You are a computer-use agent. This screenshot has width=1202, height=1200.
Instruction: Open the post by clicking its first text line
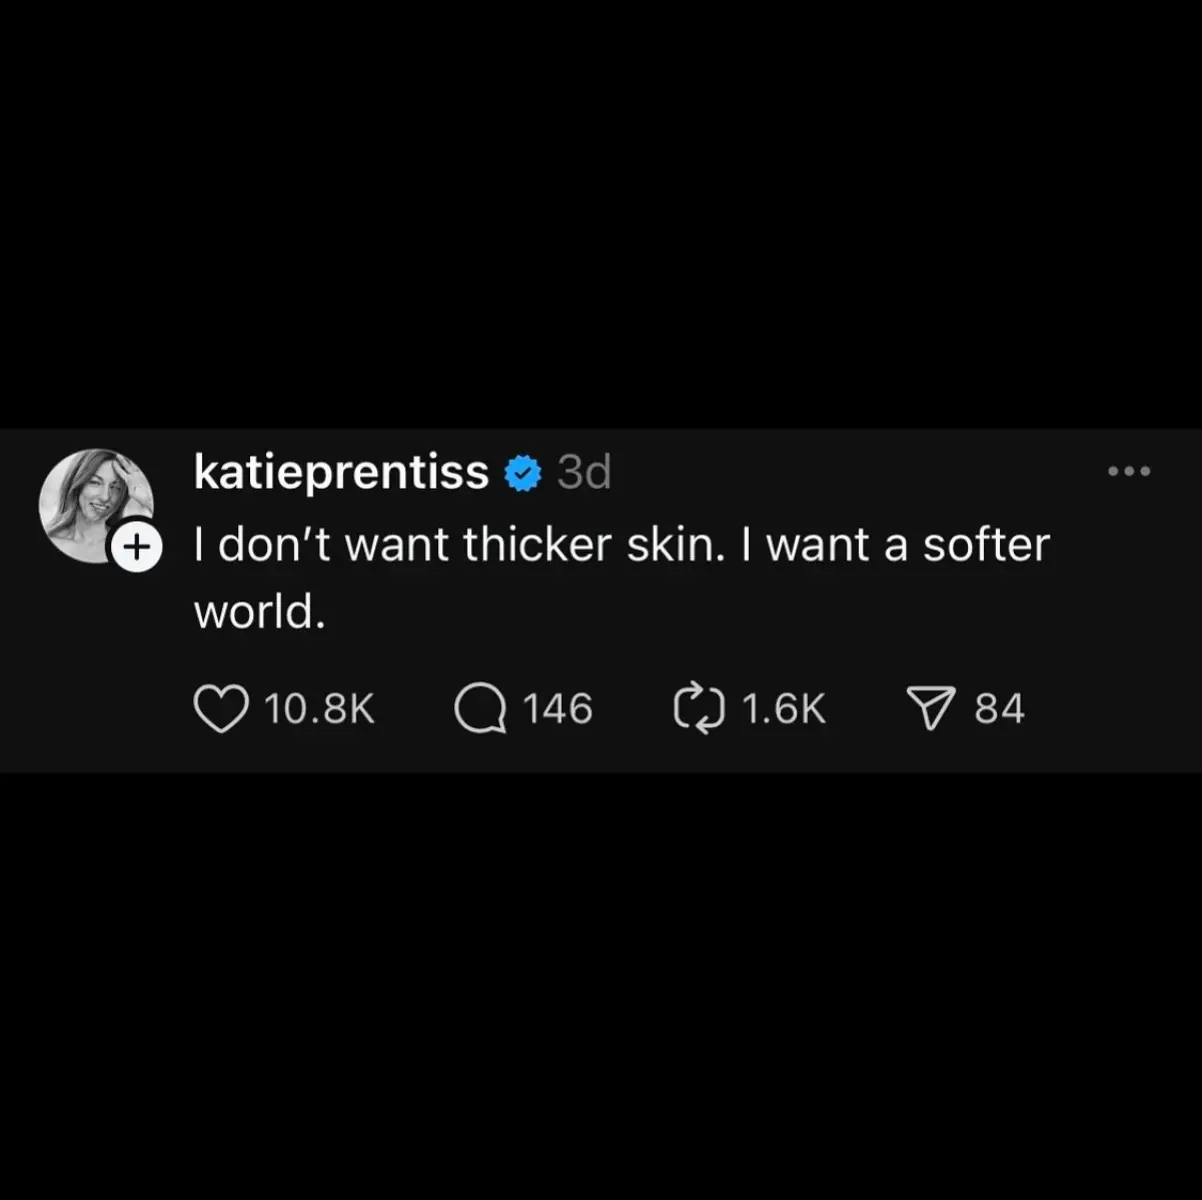click(x=622, y=545)
